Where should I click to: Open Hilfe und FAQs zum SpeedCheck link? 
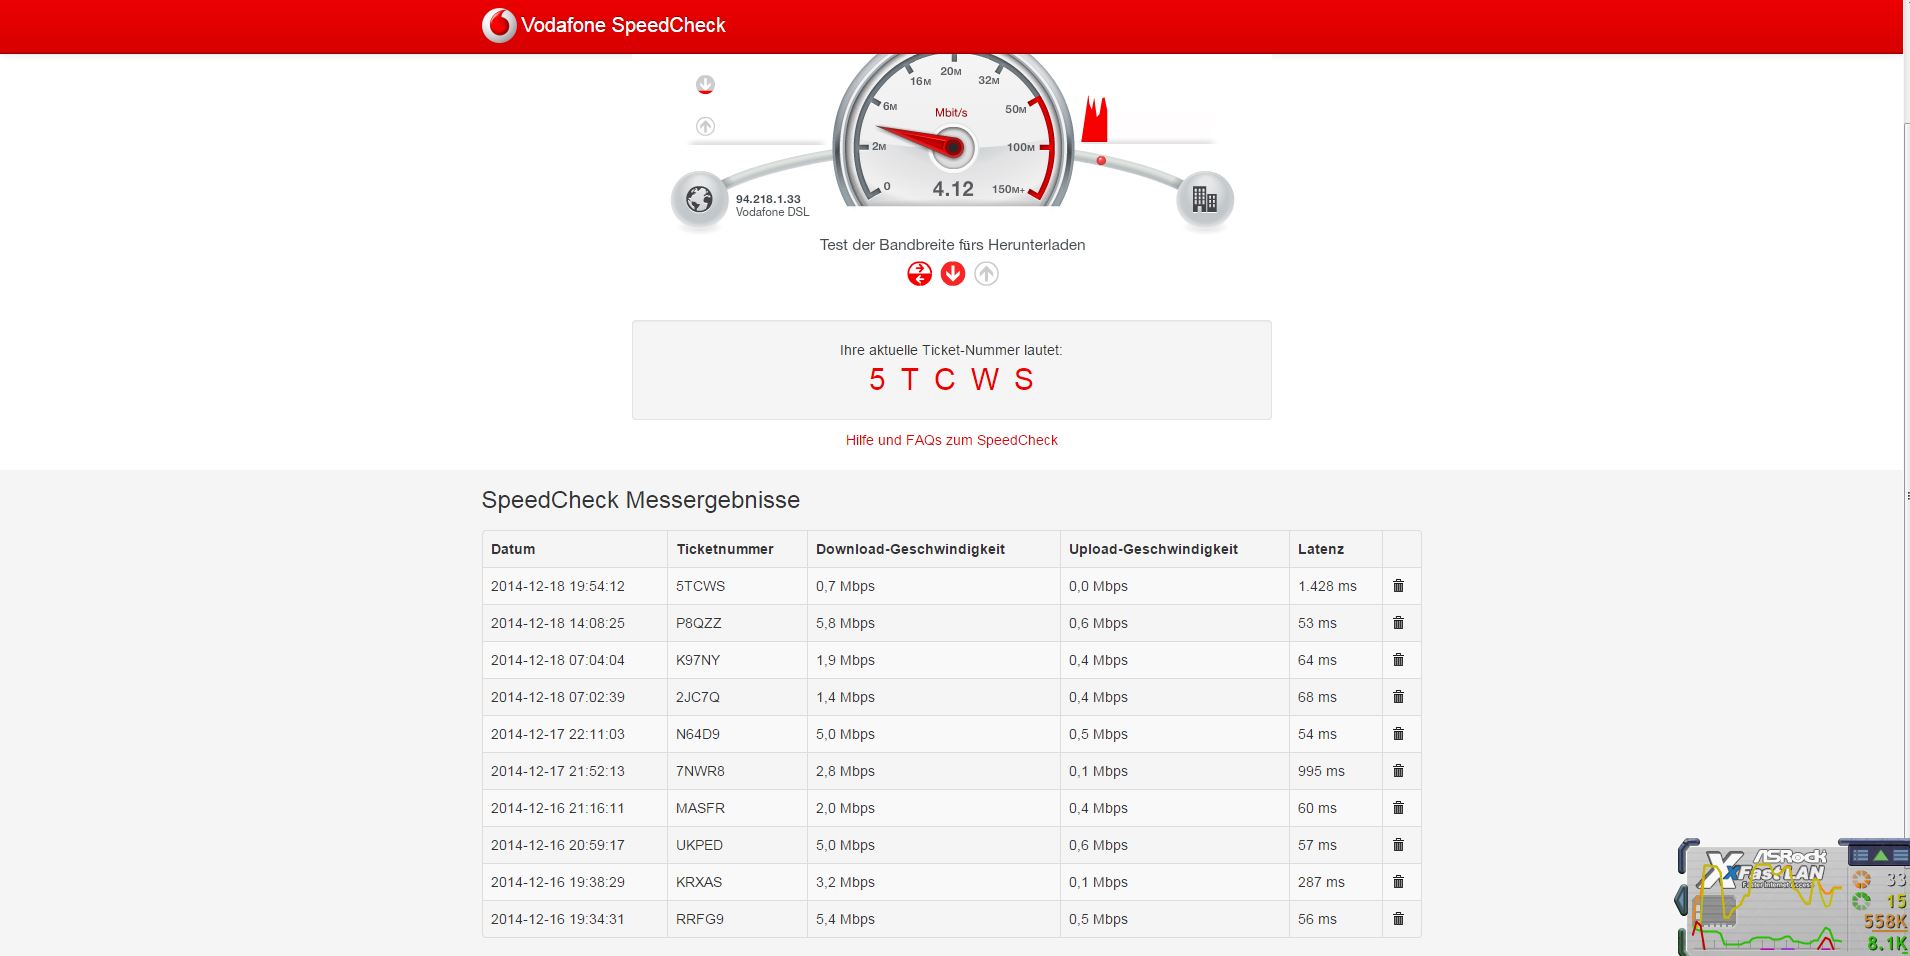(x=951, y=440)
